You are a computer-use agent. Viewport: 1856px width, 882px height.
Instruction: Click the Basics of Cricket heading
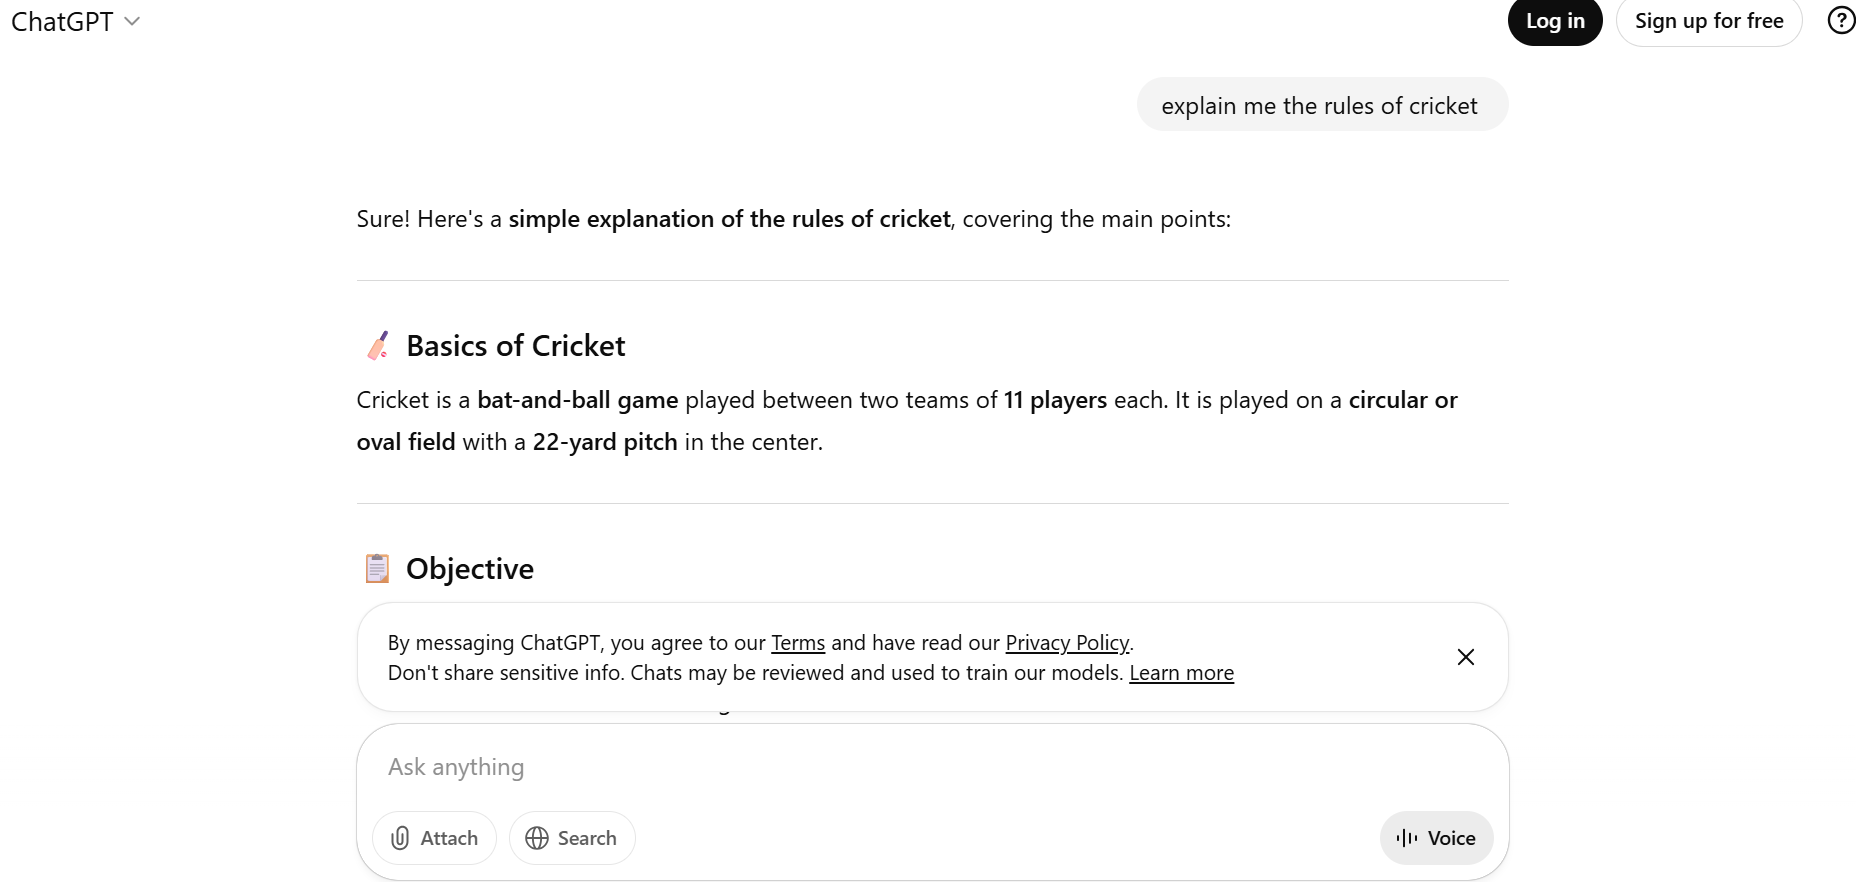(515, 346)
